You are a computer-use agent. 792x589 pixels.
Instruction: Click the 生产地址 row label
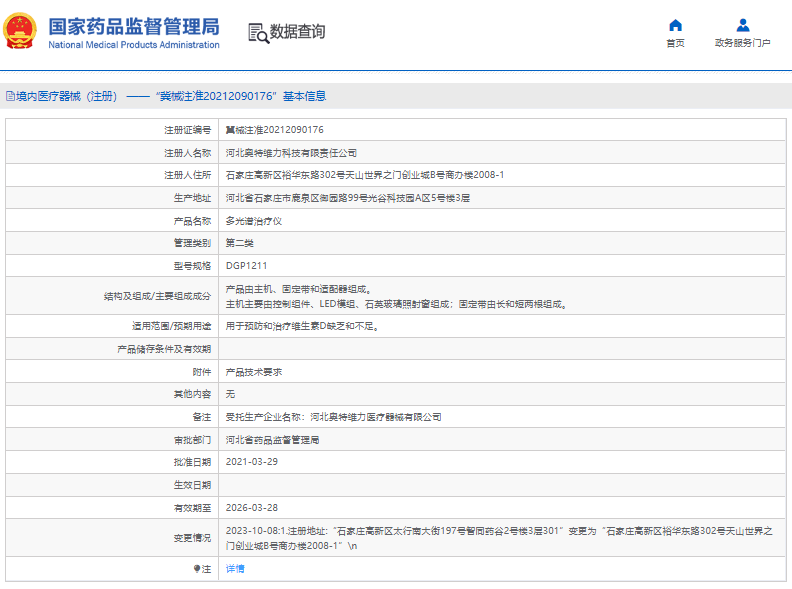tap(192, 198)
